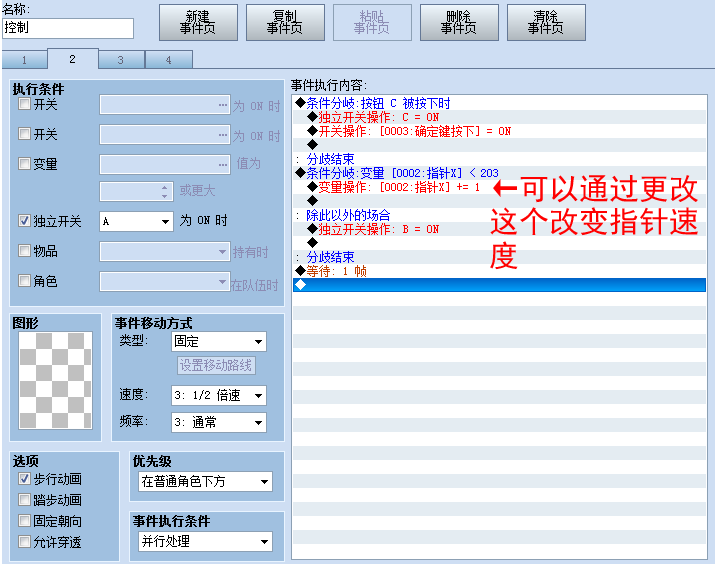
Task: Switch to event page tab 1
Action: [25, 60]
